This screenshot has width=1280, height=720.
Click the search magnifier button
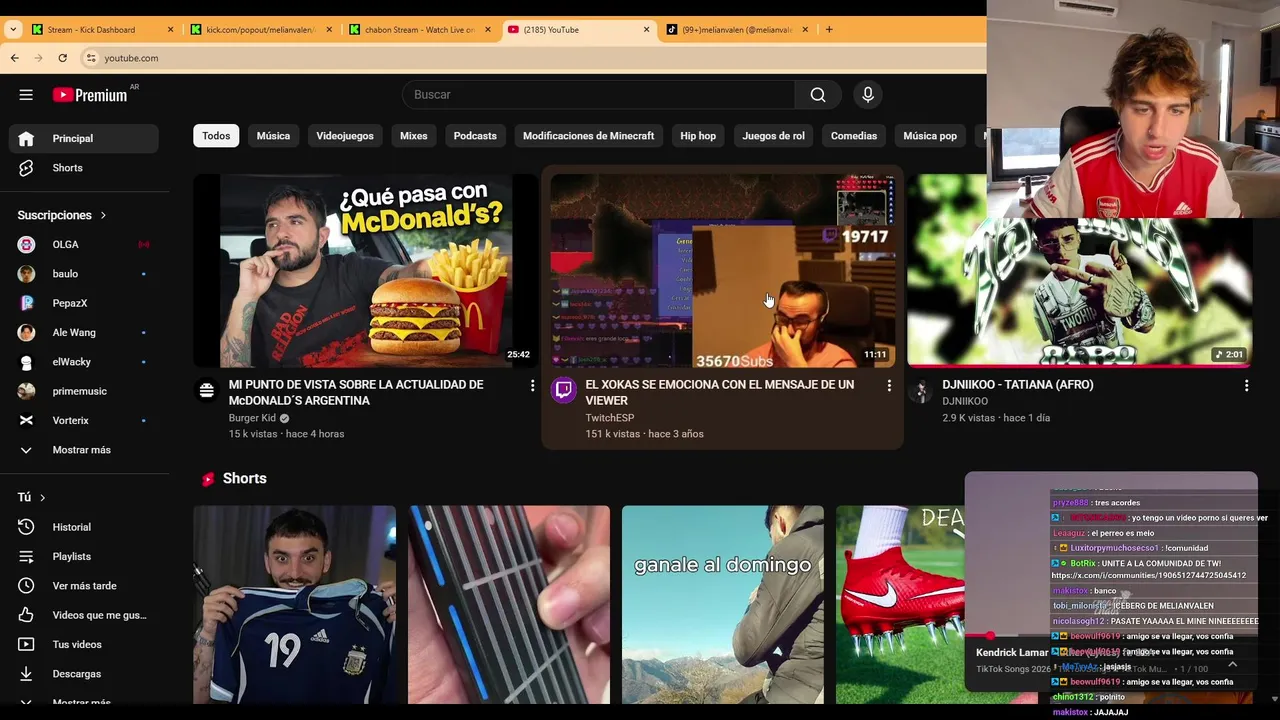point(818,95)
